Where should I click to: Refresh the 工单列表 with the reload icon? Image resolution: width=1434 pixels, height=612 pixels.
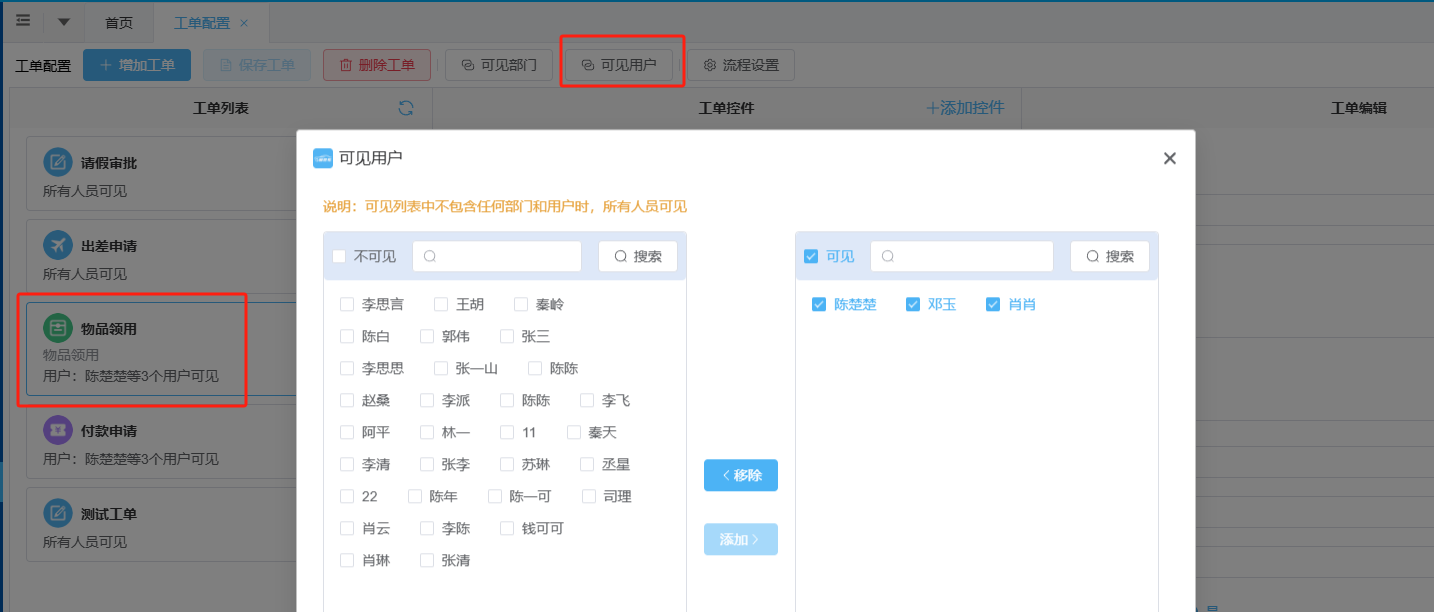[406, 108]
